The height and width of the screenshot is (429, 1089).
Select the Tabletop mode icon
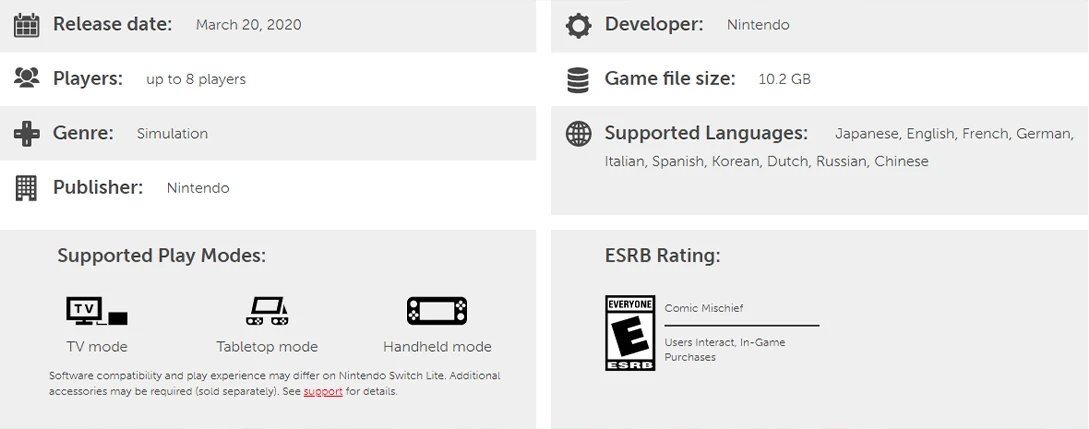[267, 311]
